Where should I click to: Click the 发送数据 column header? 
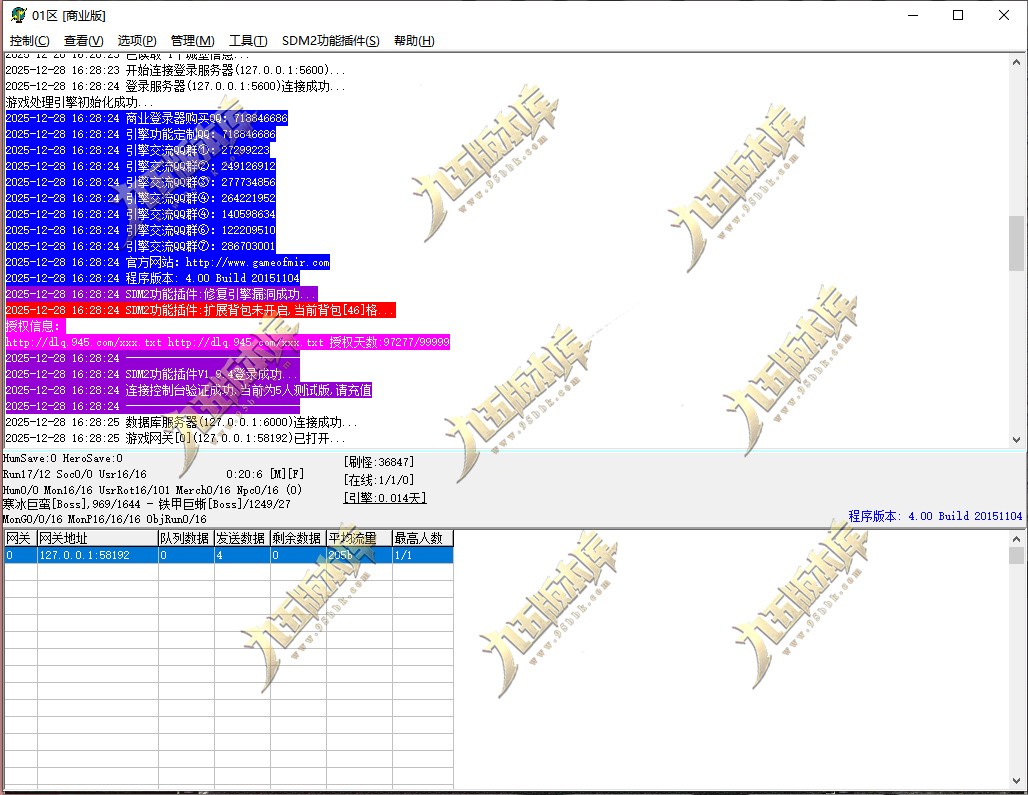coord(242,538)
